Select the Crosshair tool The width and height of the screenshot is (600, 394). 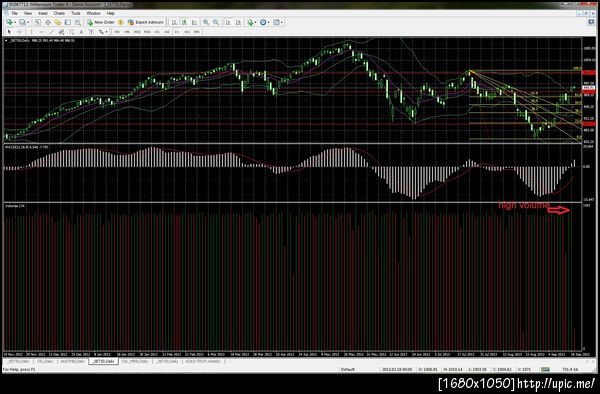point(20,32)
